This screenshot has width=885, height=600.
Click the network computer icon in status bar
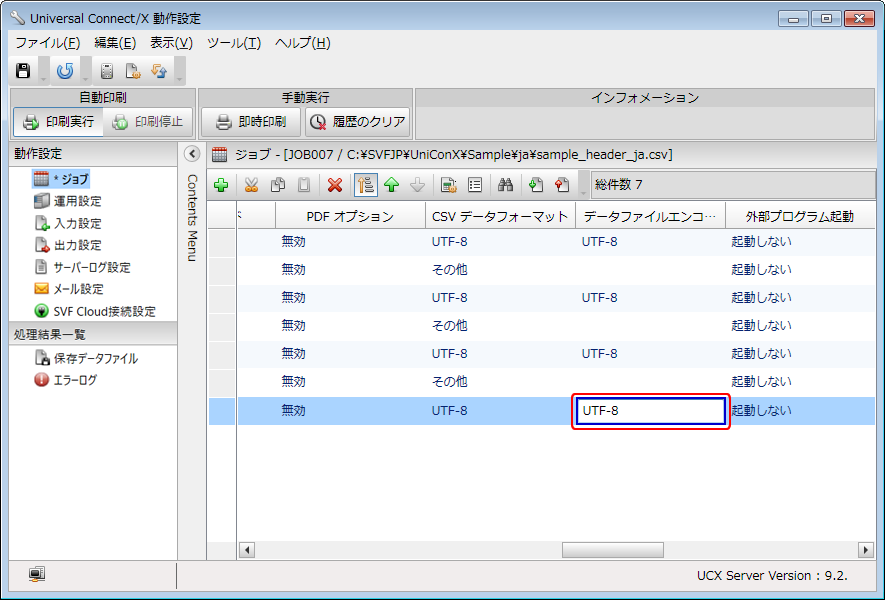37,575
